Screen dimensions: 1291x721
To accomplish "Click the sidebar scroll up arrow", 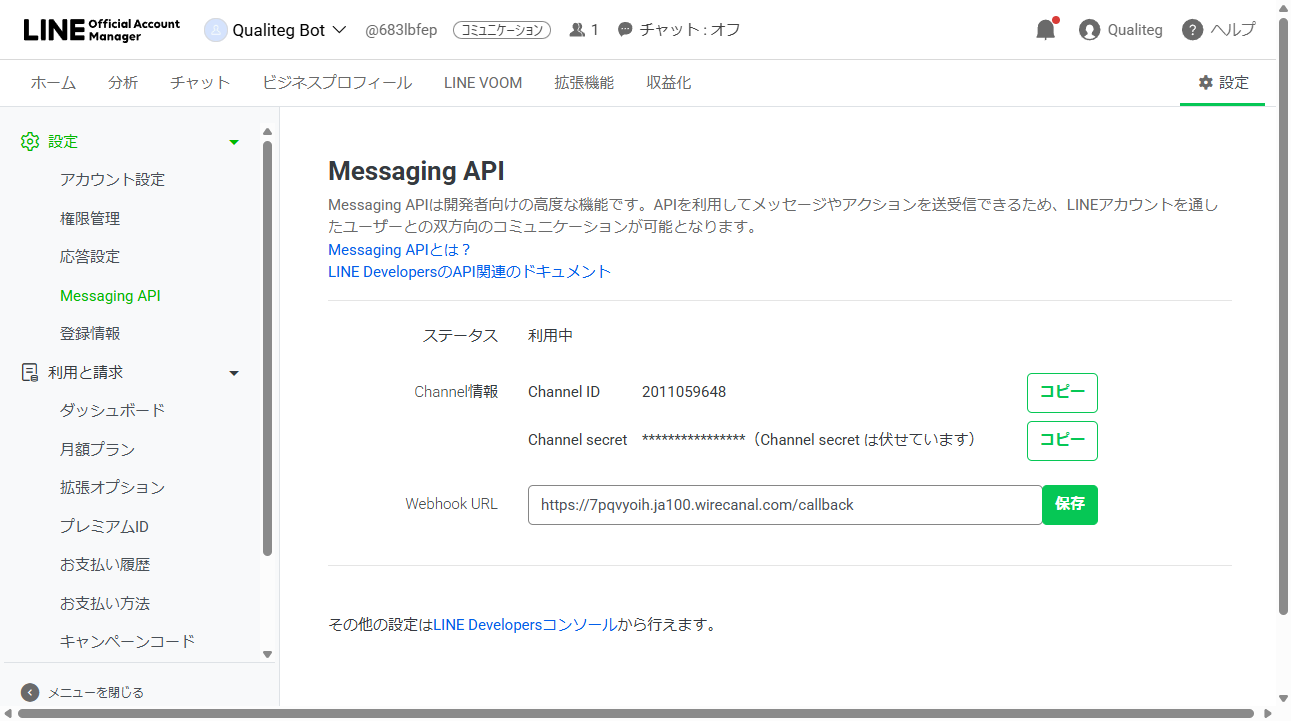I will [x=267, y=132].
